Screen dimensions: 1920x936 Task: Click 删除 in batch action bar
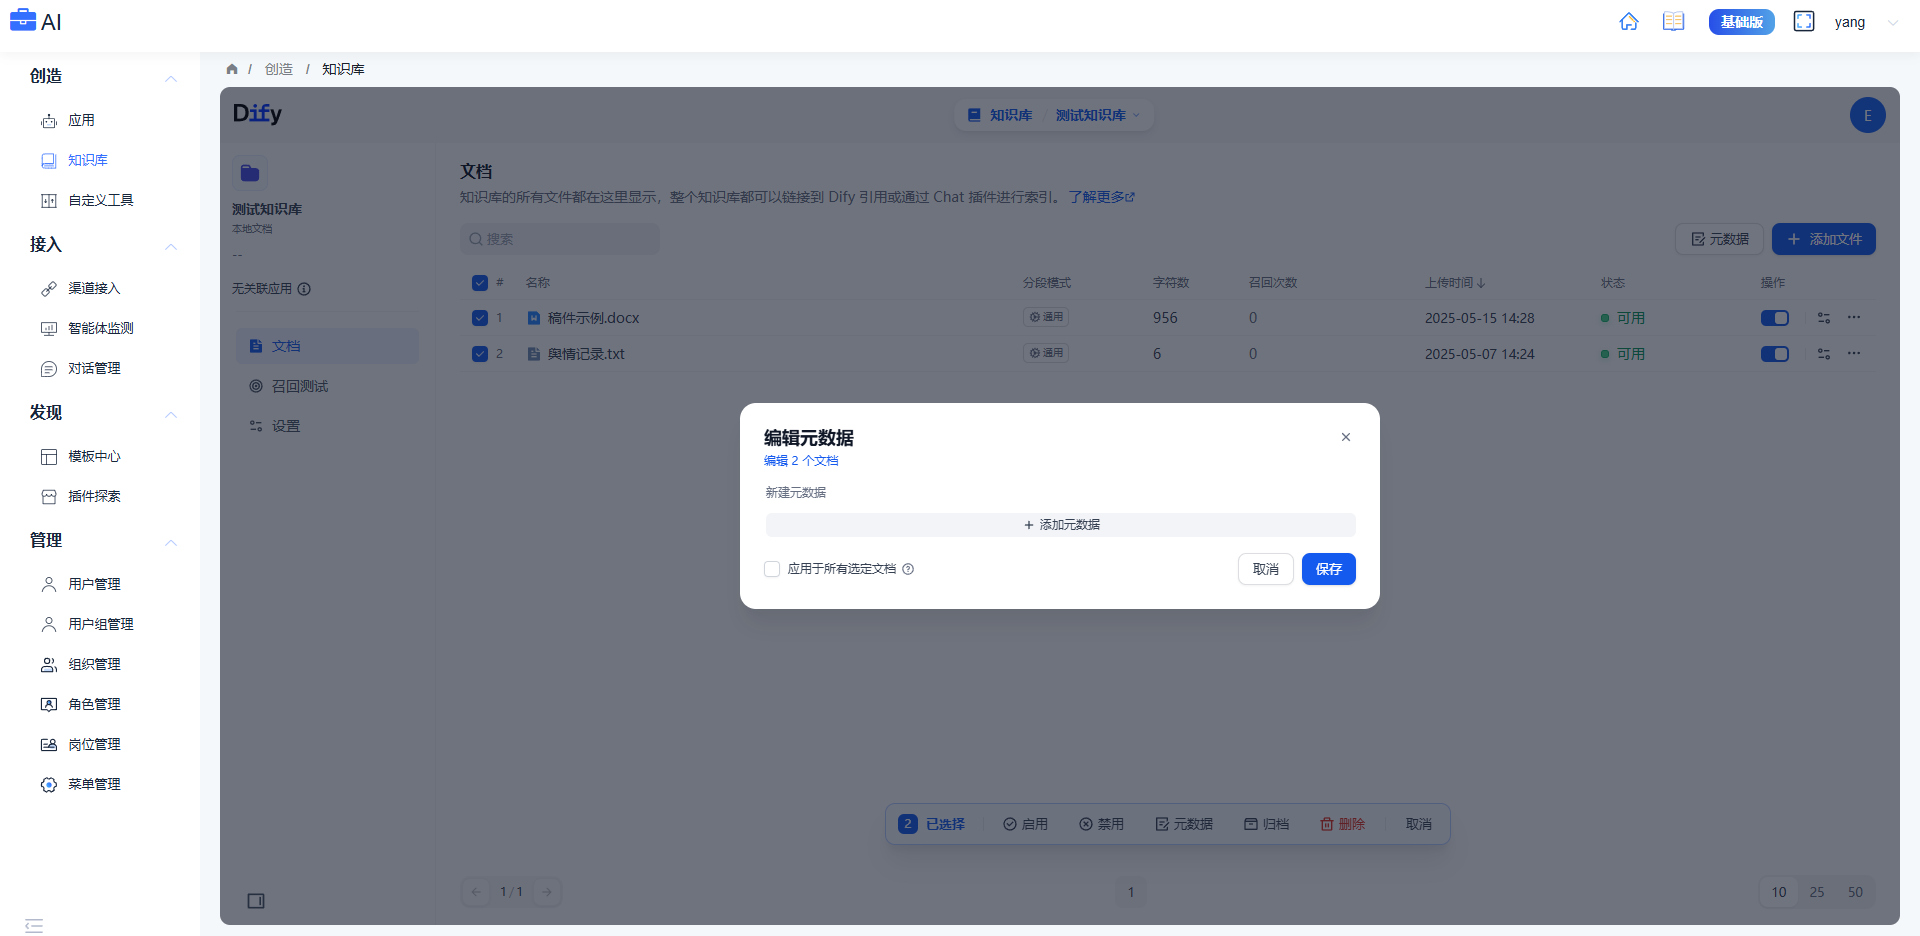(1342, 824)
